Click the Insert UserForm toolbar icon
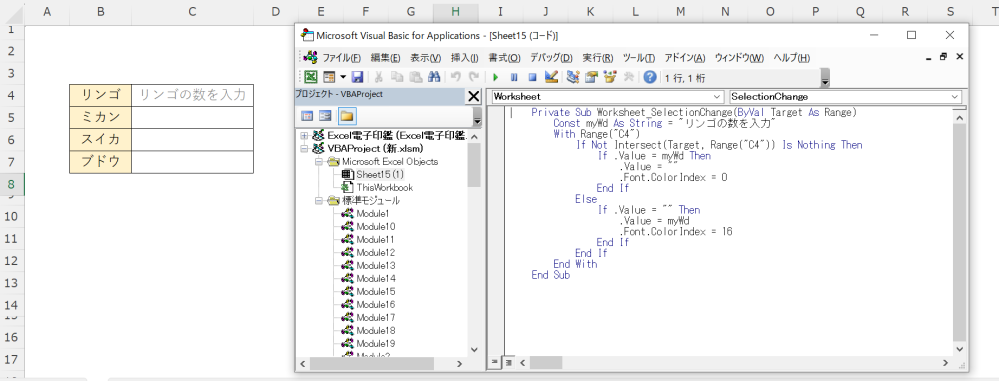Image resolution: width=999 pixels, height=381 pixels. (329, 77)
